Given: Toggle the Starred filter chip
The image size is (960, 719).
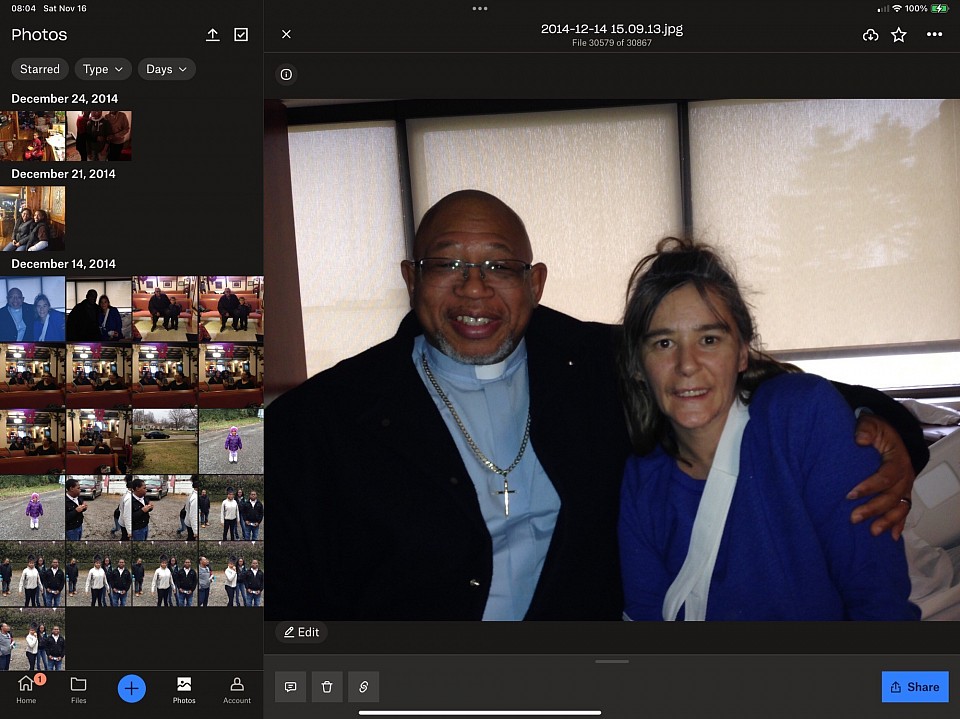Looking at the screenshot, I should click(x=40, y=69).
